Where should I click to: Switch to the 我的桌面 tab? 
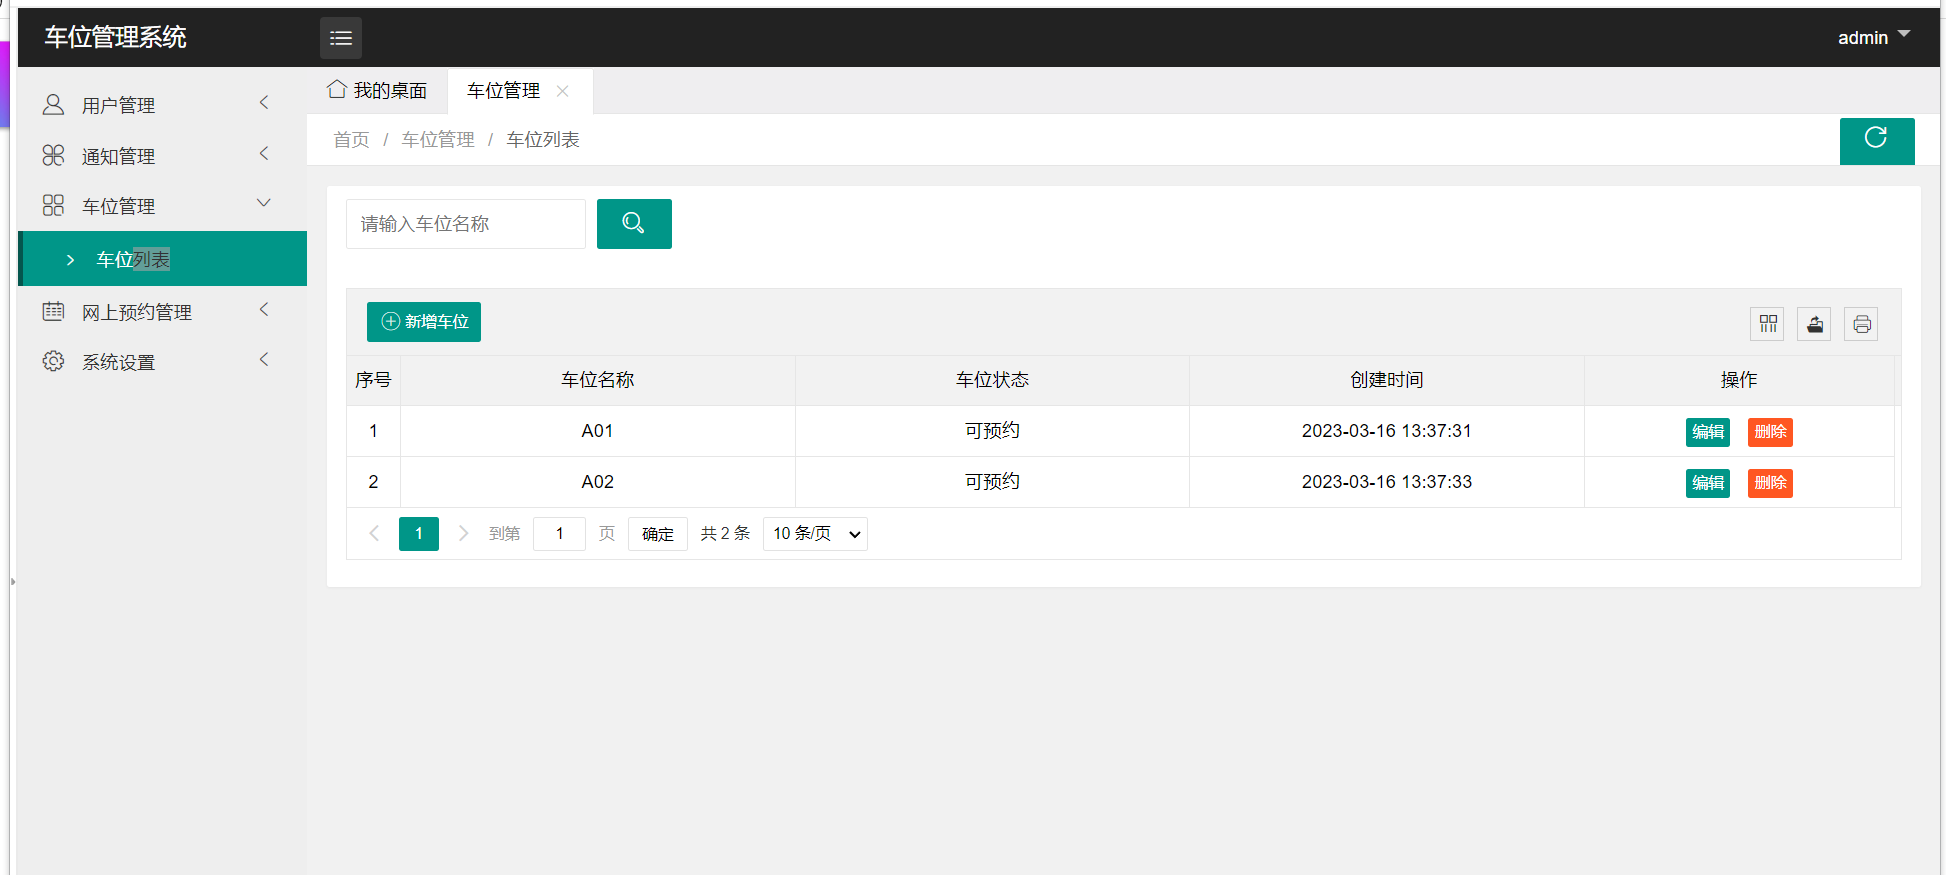[378, 91]
